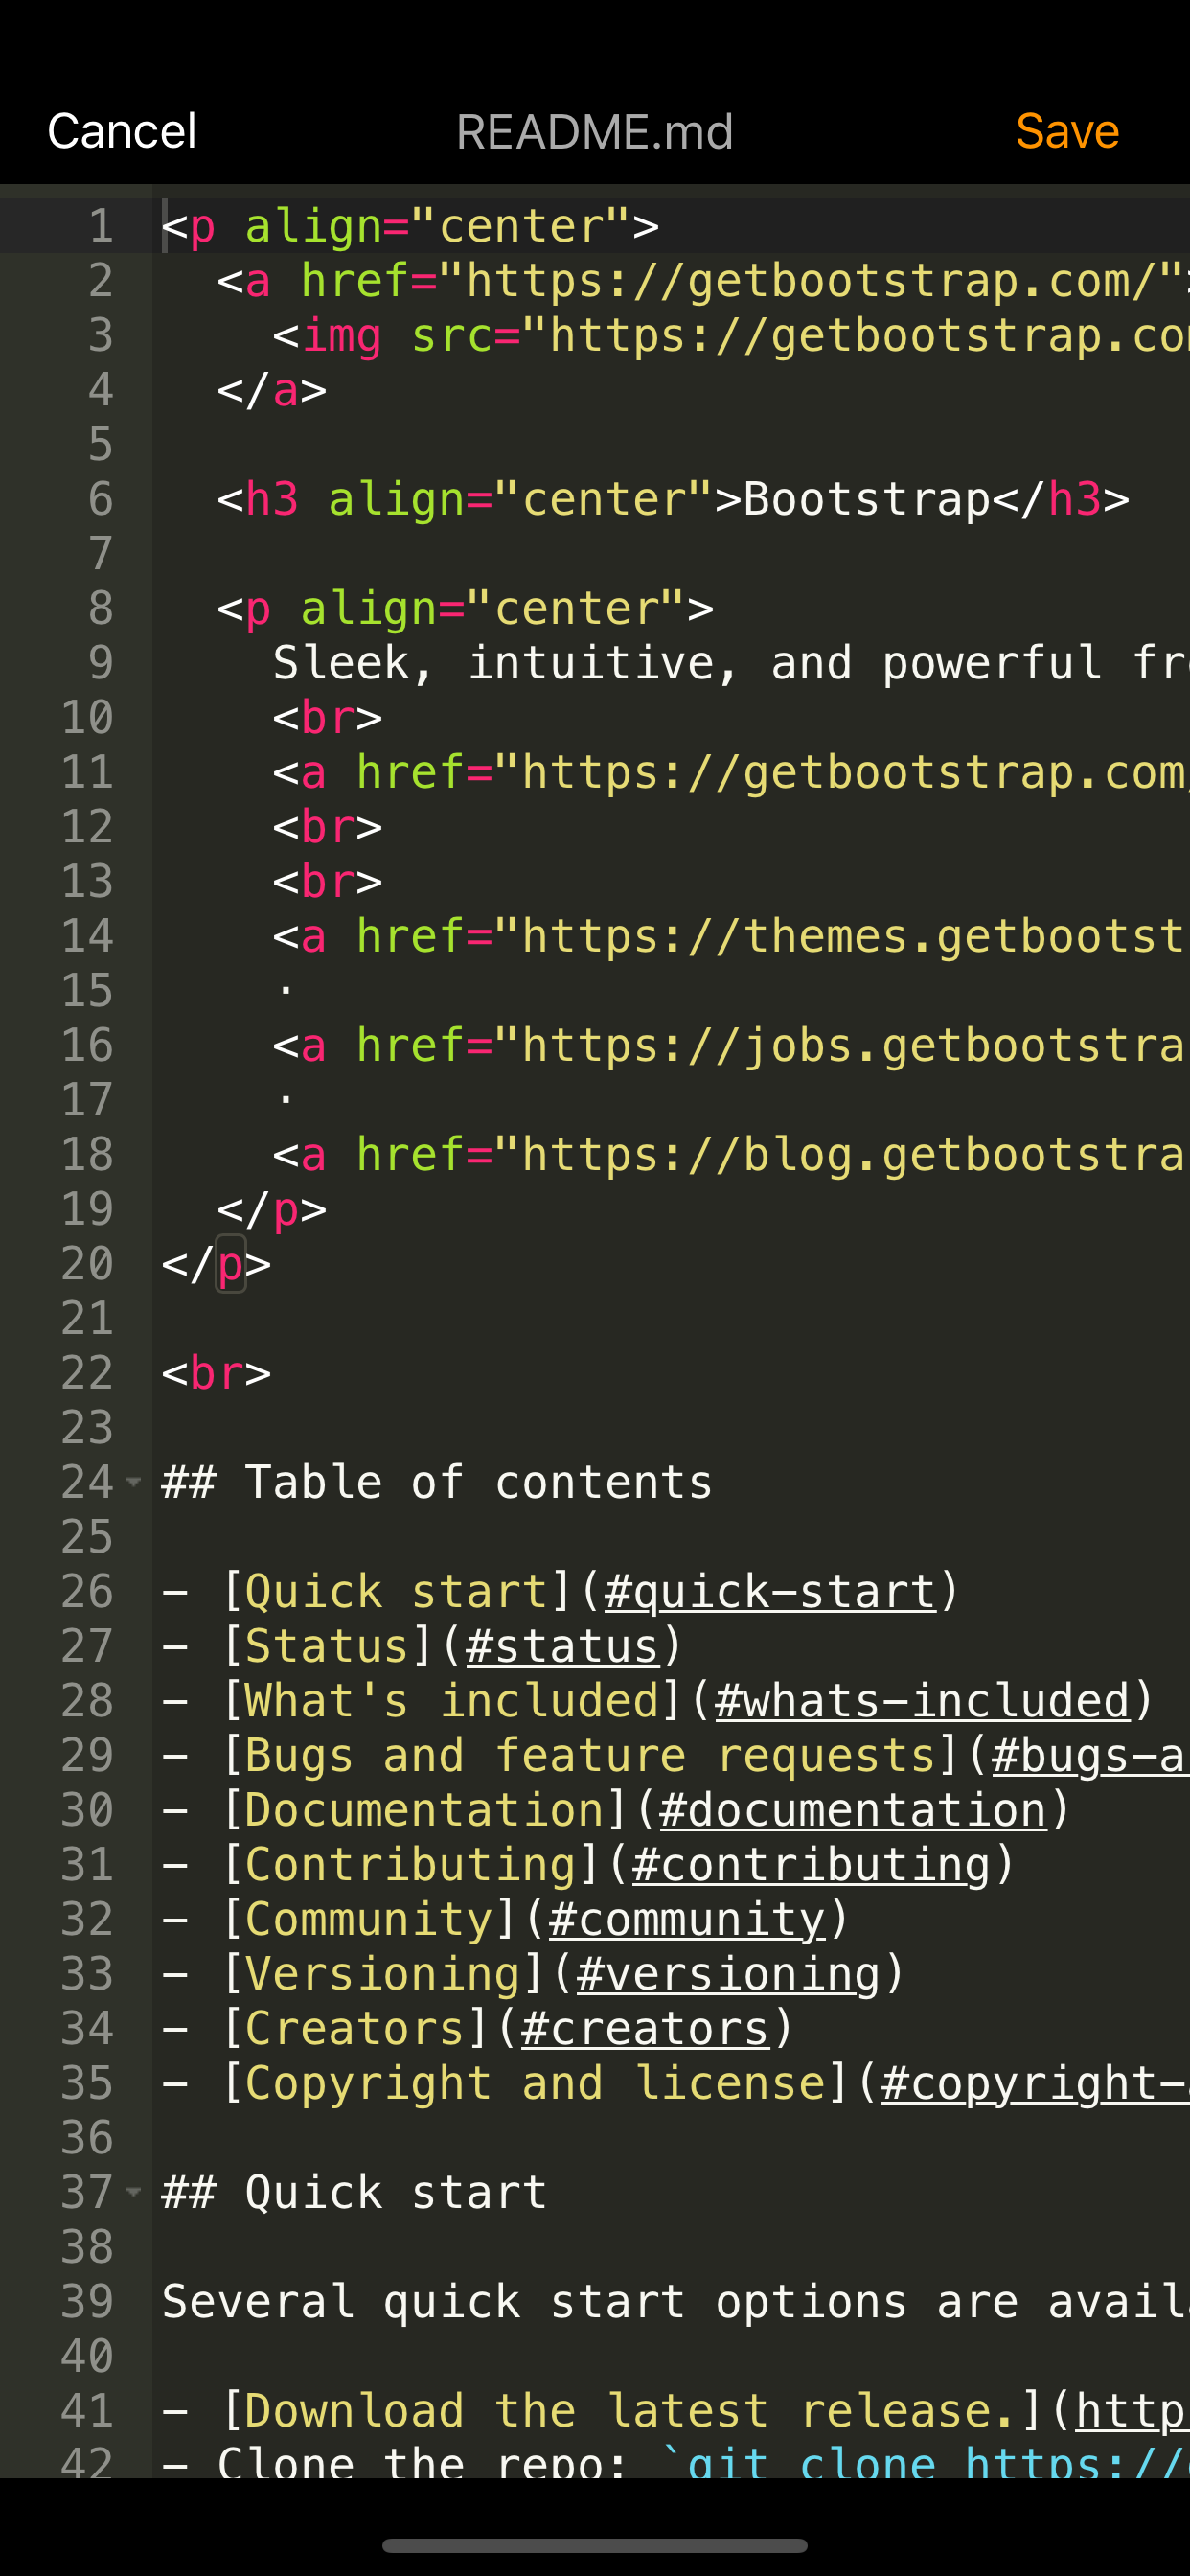
Task: Click "Download the latest release." link label
Action: 630,2411
